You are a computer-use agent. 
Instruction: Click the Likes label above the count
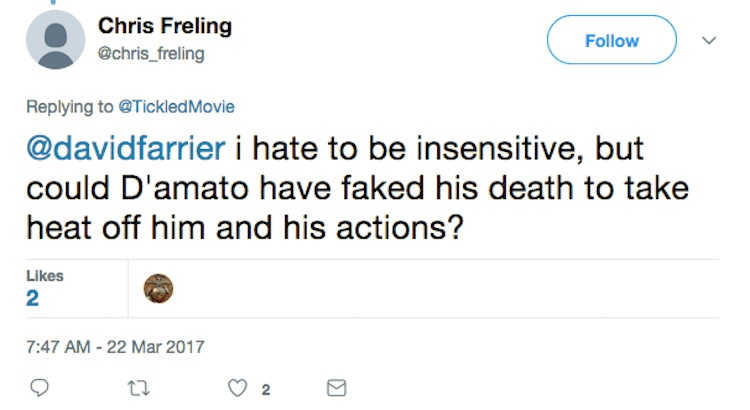tap(45, 274)
